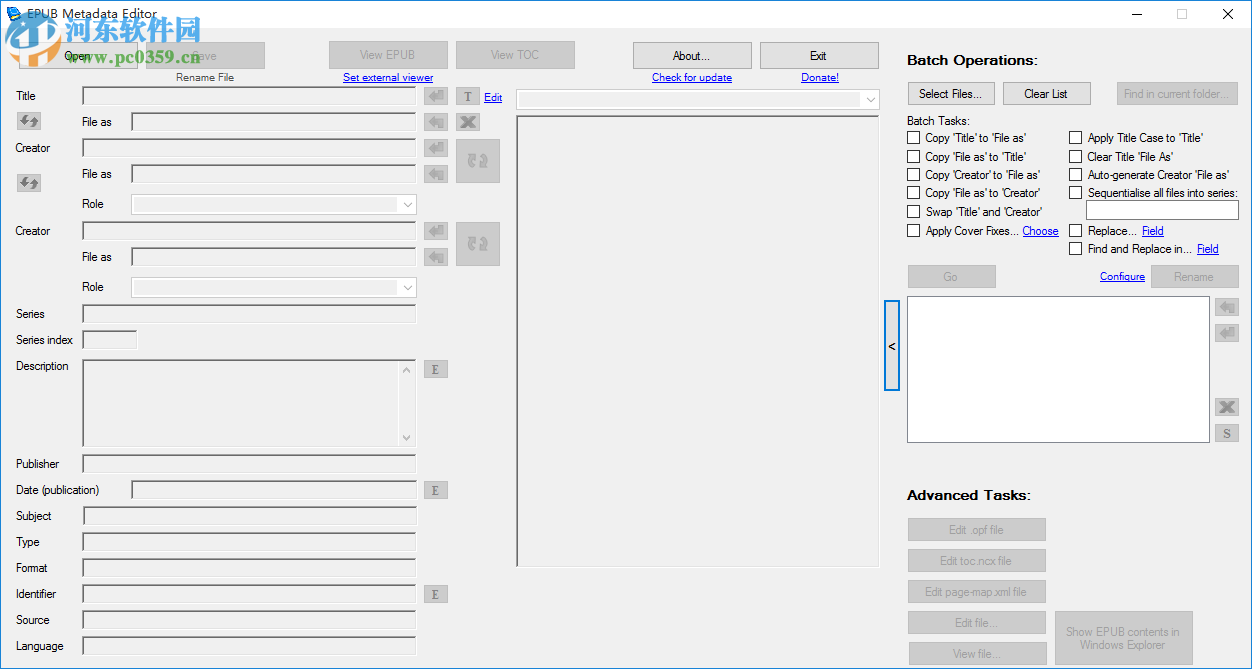This screenshot has height=669, width=1252.
Task: Click the rotate/swap icon beside first Creator
Action: [477, 160]
